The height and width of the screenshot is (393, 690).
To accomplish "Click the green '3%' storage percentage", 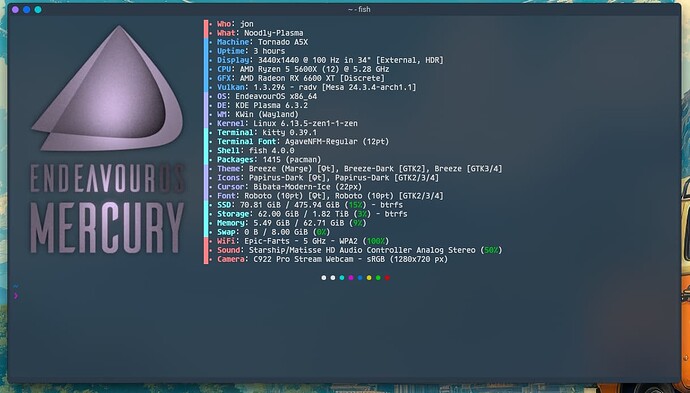I will (362, 214).
